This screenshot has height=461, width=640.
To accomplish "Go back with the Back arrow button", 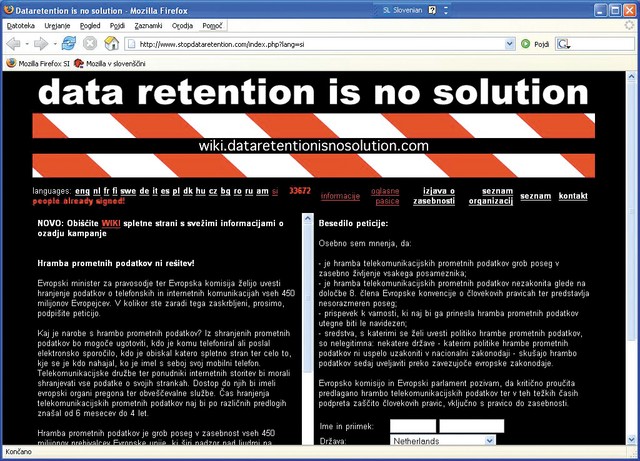I will click(x=13, y=44).
